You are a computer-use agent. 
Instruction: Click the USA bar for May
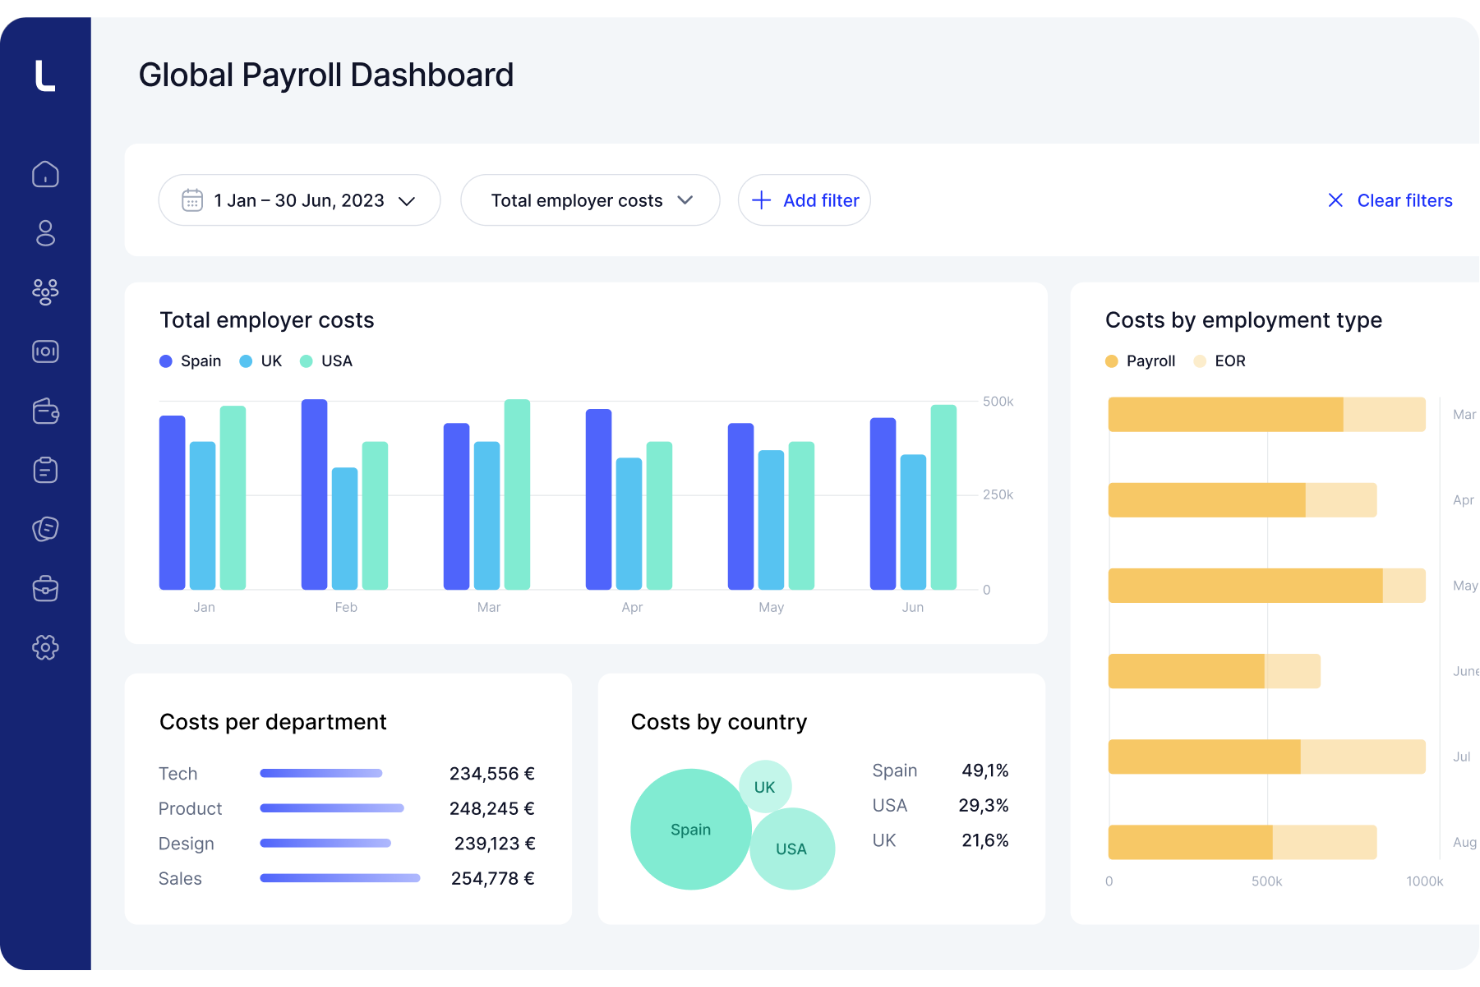(x=802, y=515)
